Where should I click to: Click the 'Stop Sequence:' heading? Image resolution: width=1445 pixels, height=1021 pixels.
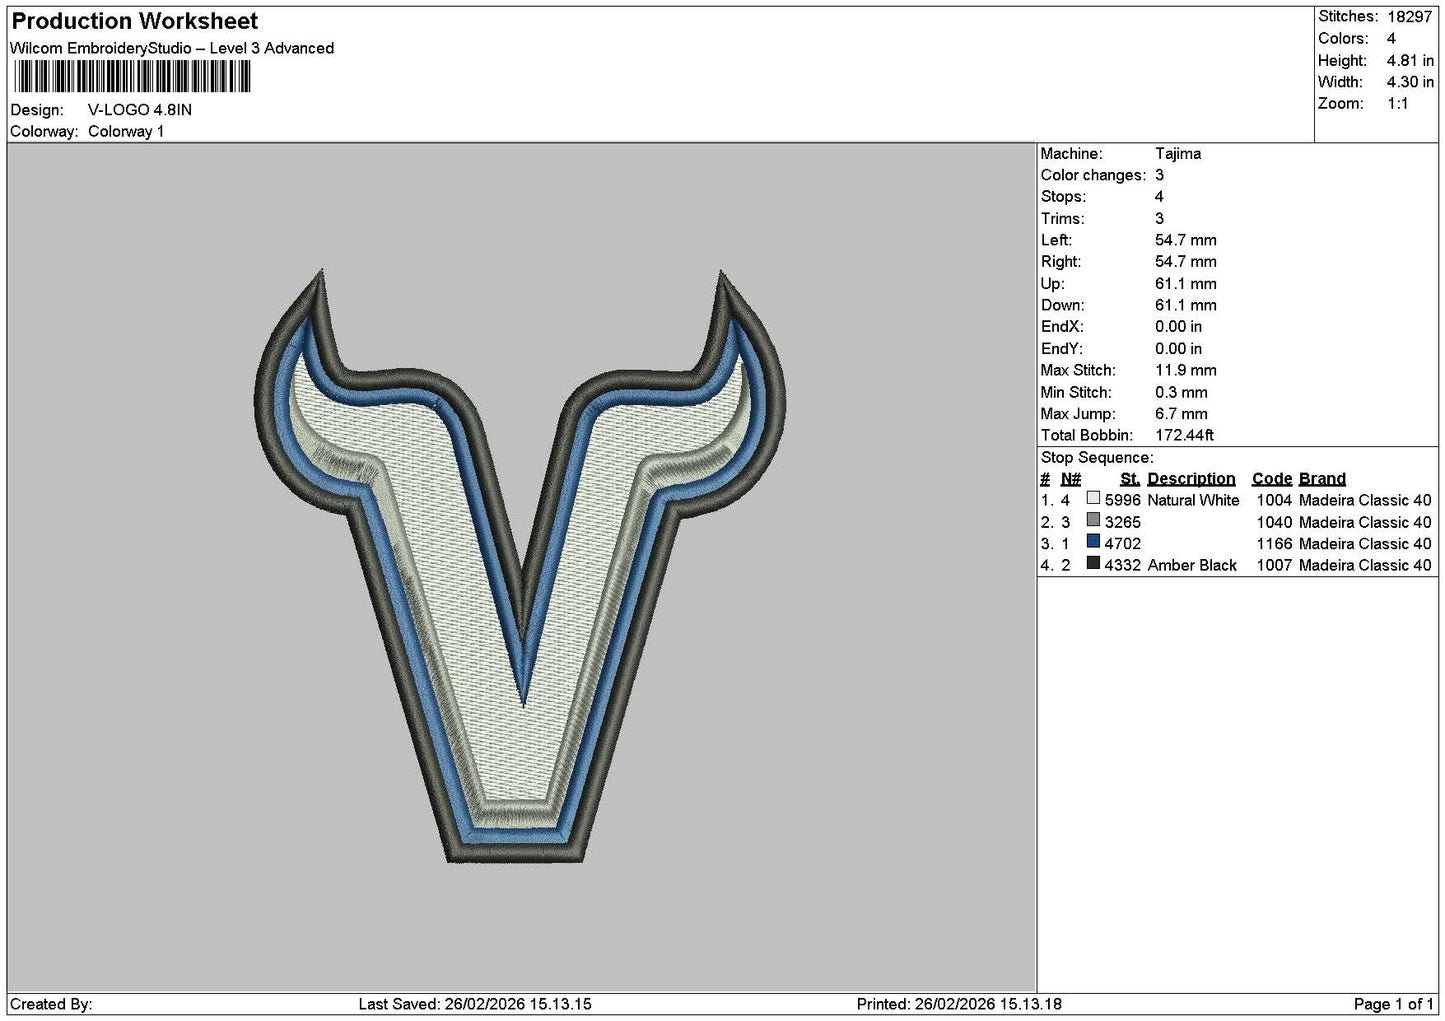(x=1097, y=458)
